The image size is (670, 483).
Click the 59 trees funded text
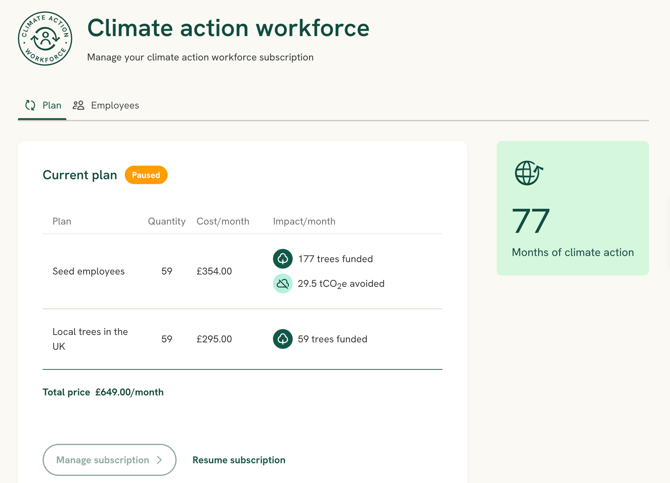(x=332, y=339)
